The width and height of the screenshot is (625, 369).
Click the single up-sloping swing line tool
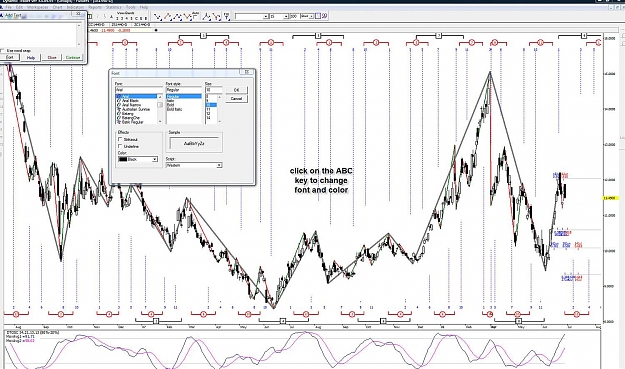coord(167,17)
